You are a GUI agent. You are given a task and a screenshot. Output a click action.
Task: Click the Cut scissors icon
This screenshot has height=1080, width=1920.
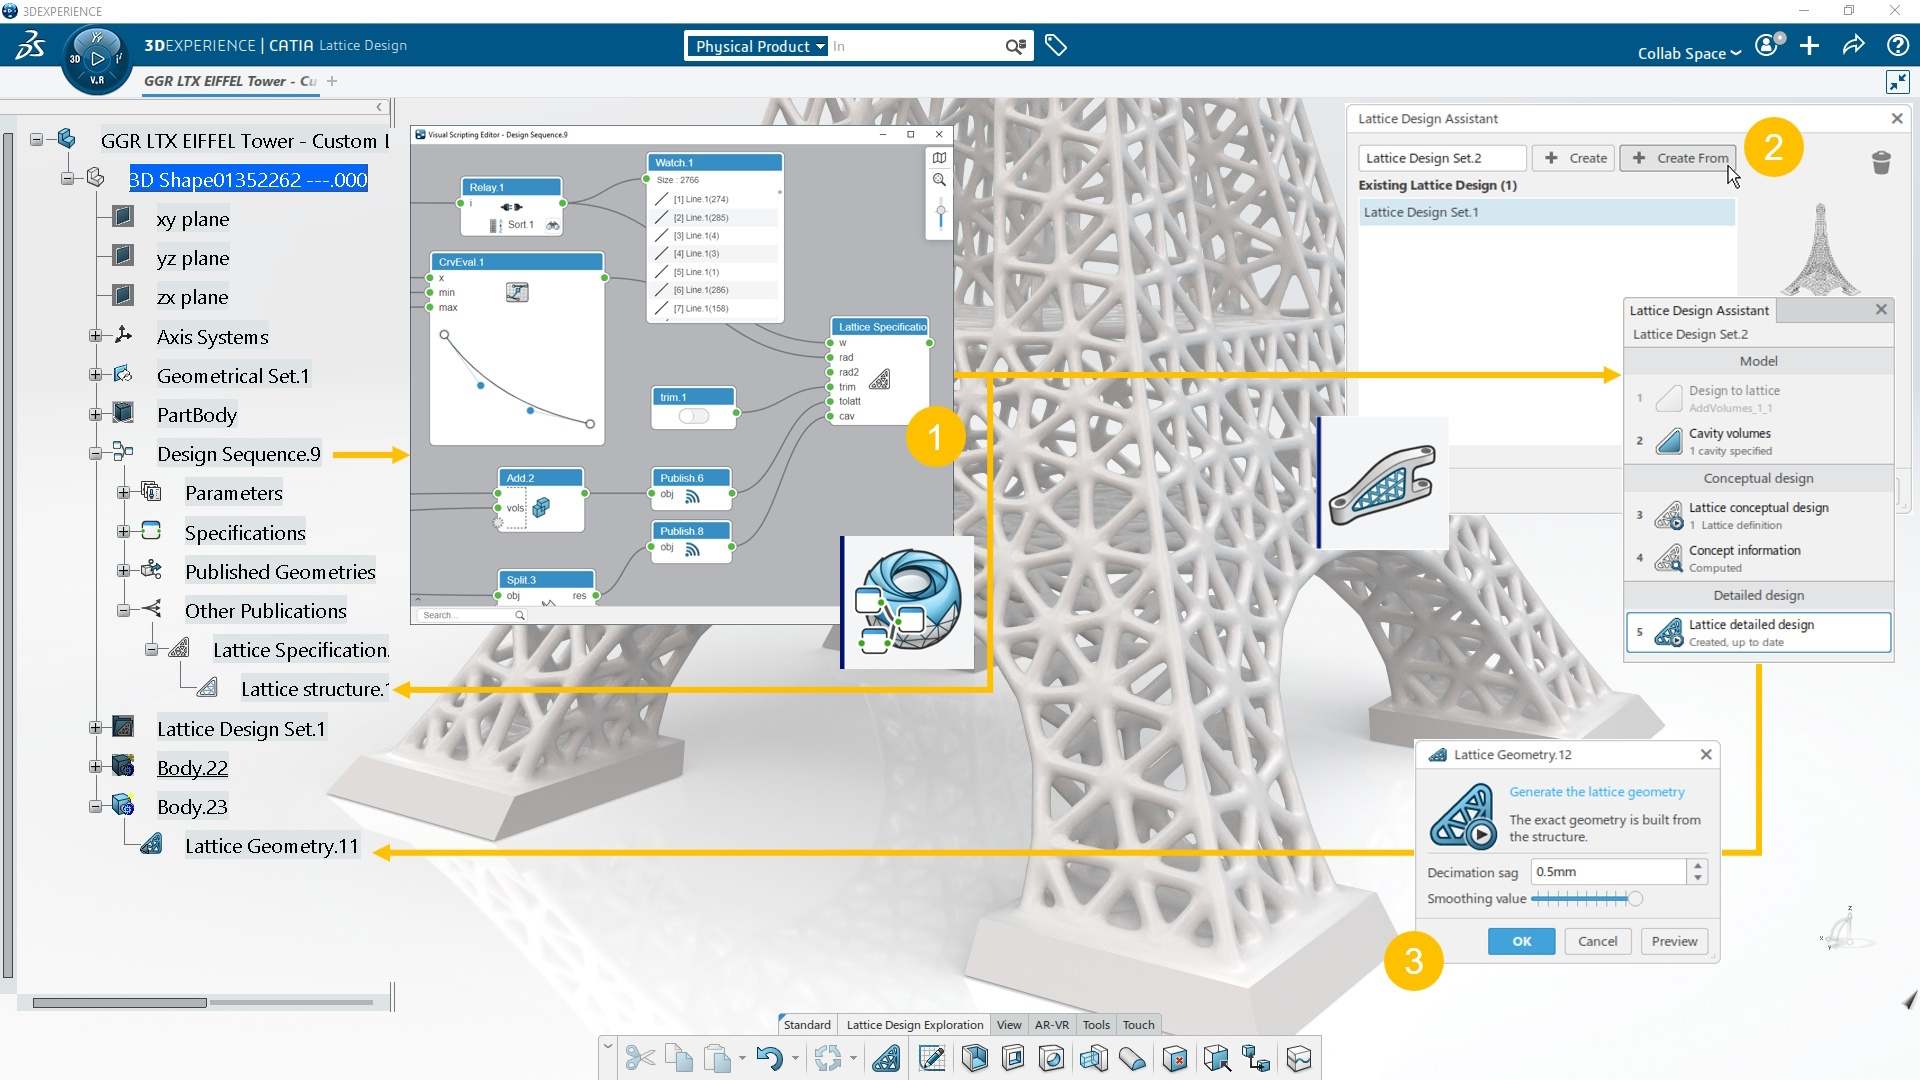click(640, 1058)
